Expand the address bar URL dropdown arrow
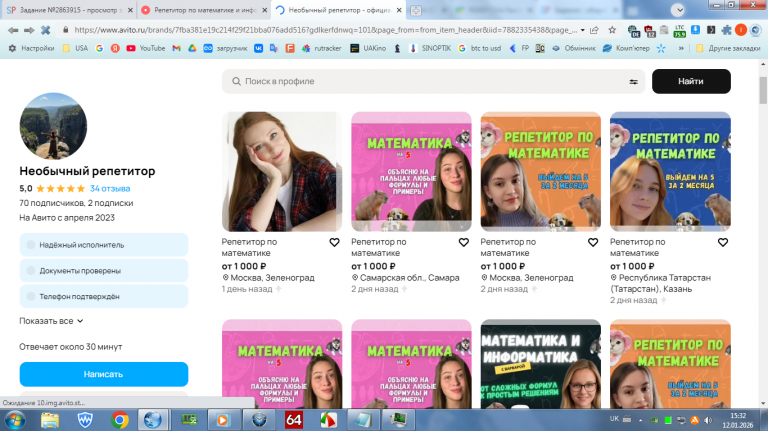The width and height of the screenshot is (768, 431). (x=582, y=30)
